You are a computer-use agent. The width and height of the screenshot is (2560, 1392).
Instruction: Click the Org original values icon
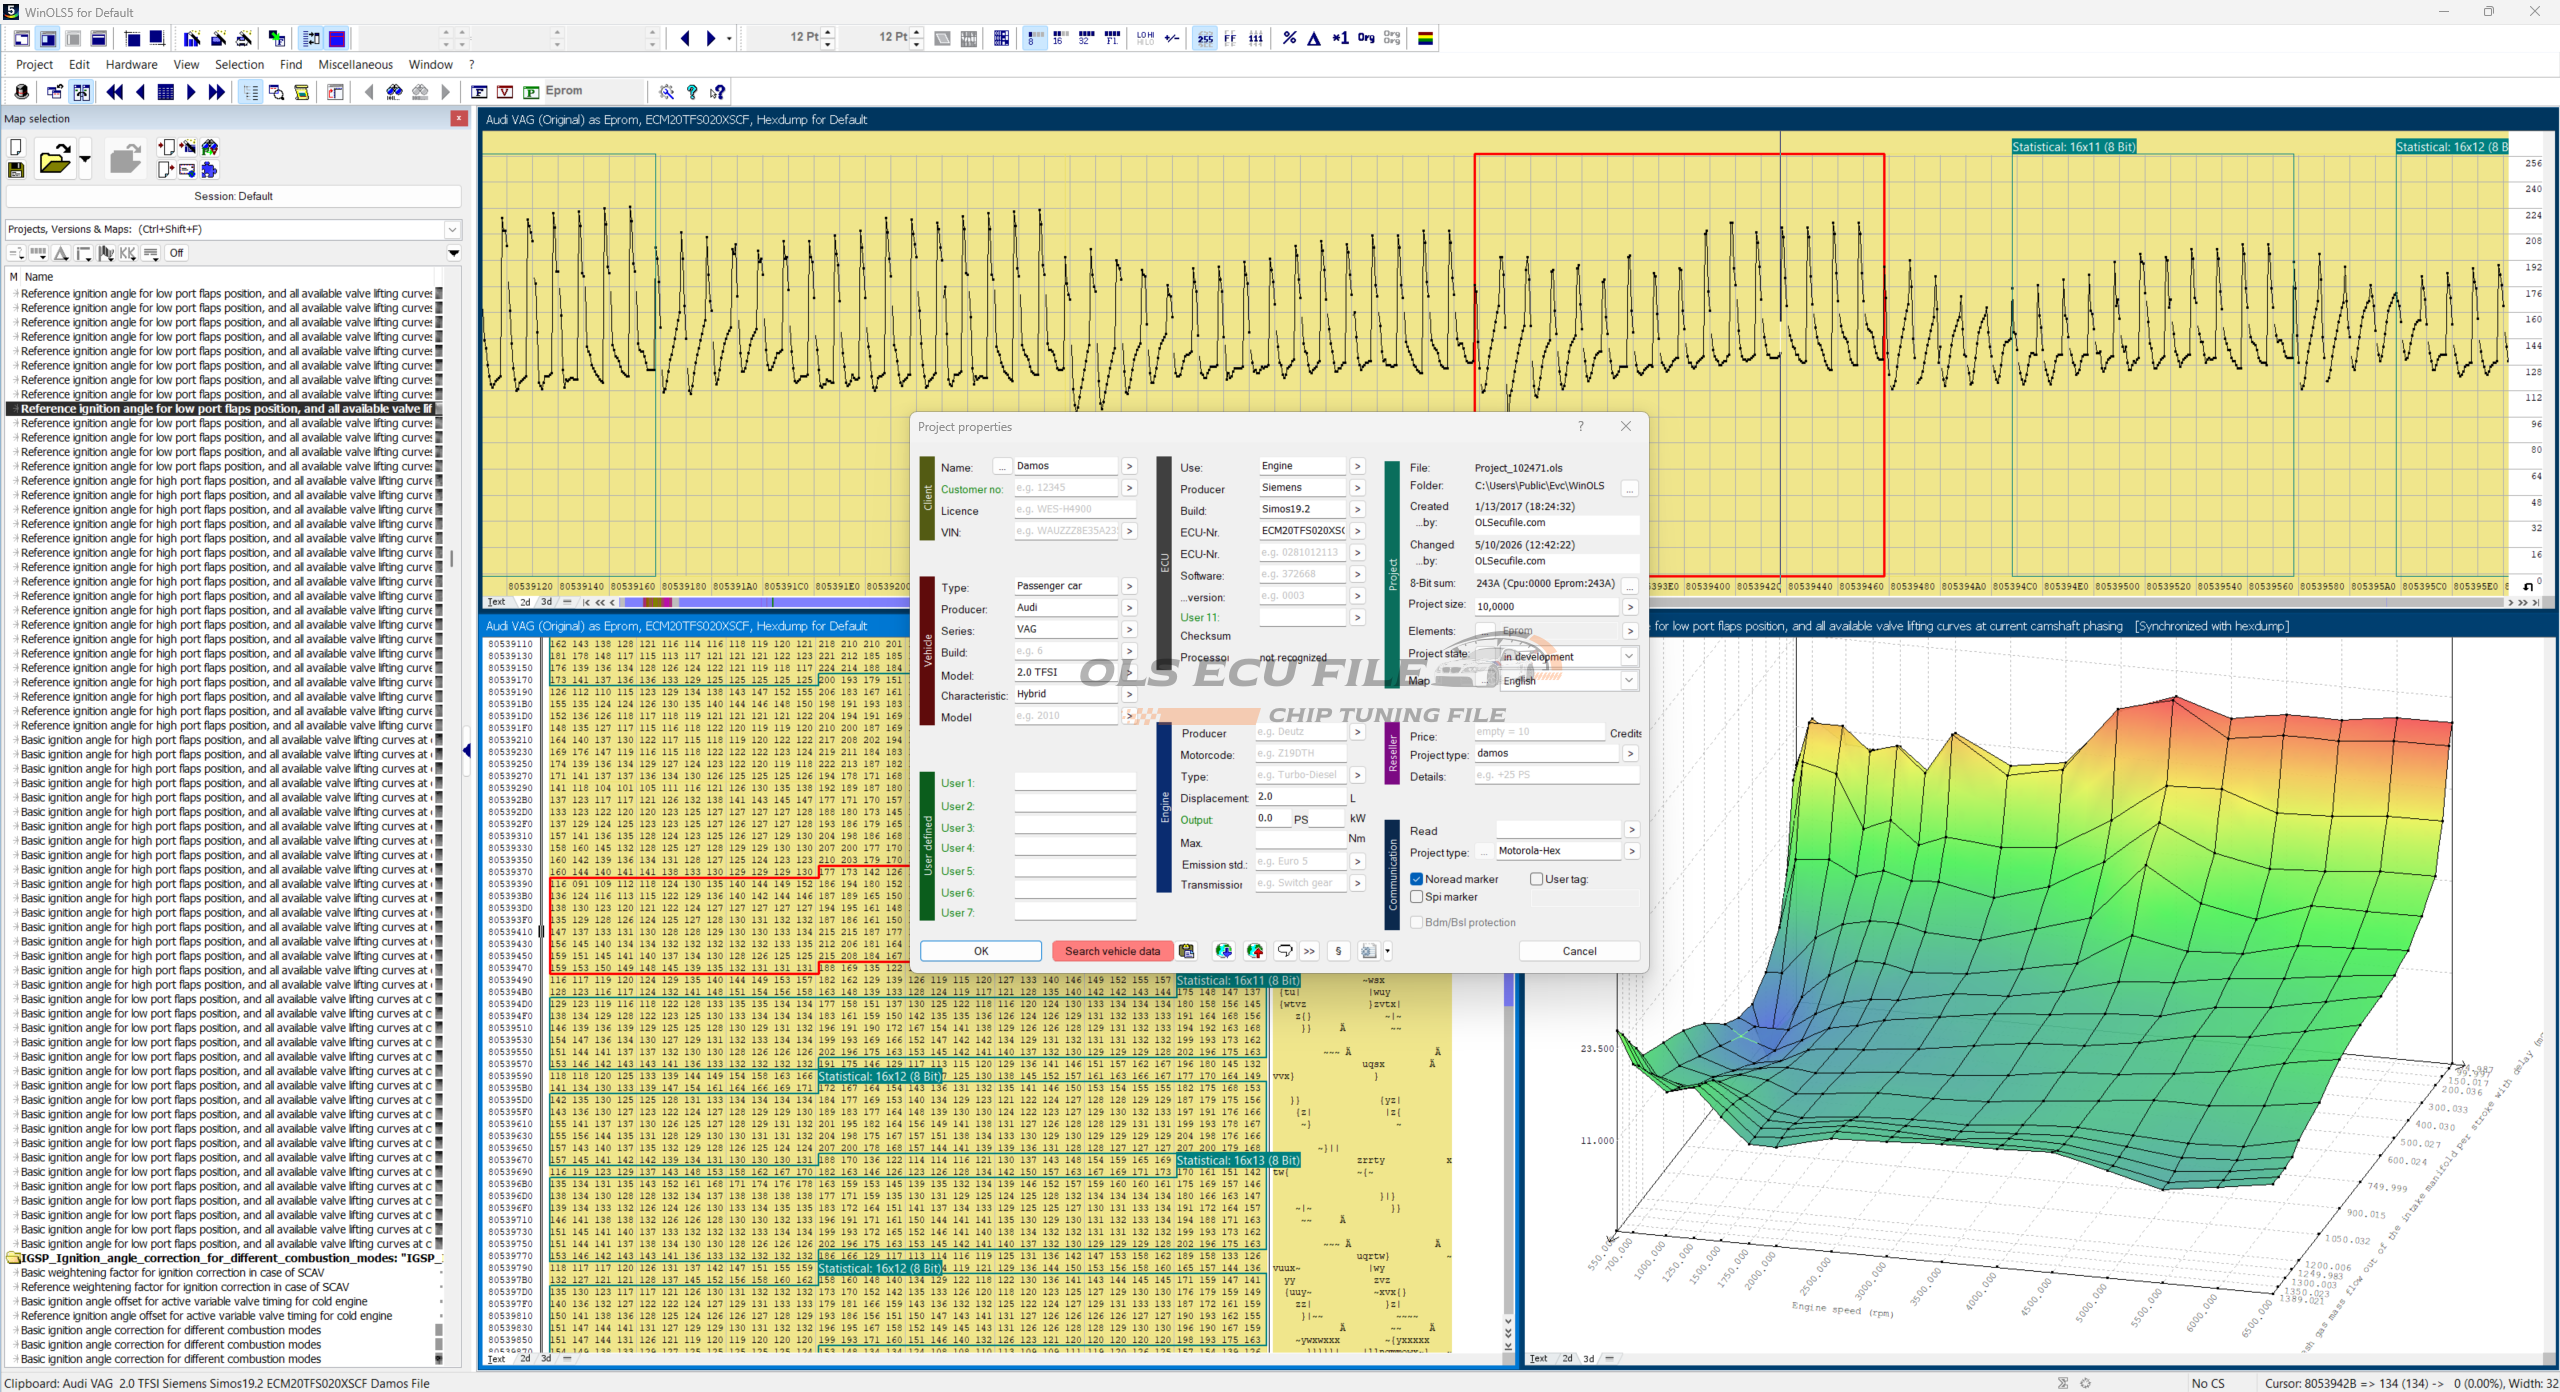tap(1366, 38)
